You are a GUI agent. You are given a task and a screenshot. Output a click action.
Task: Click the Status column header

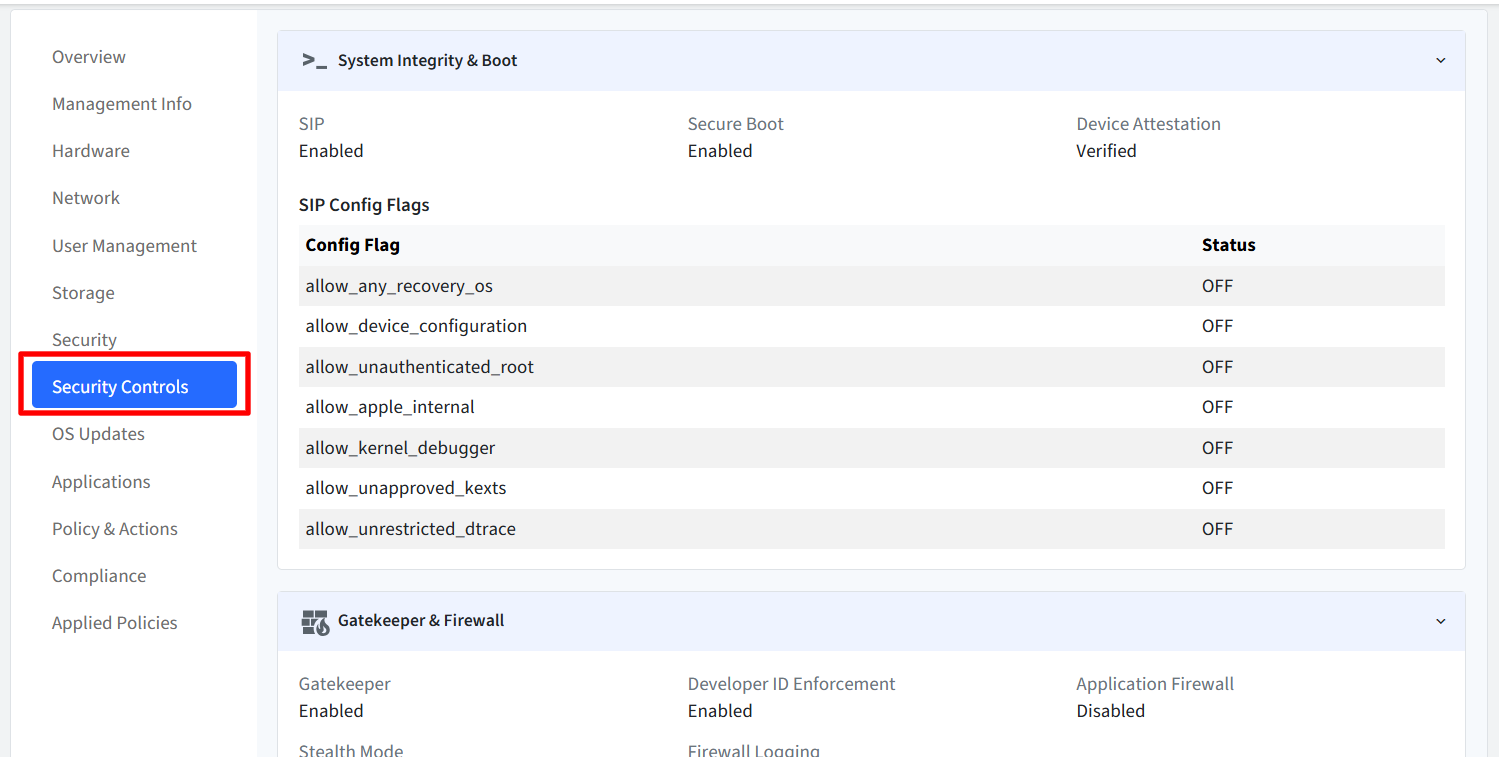[1229, 245]
